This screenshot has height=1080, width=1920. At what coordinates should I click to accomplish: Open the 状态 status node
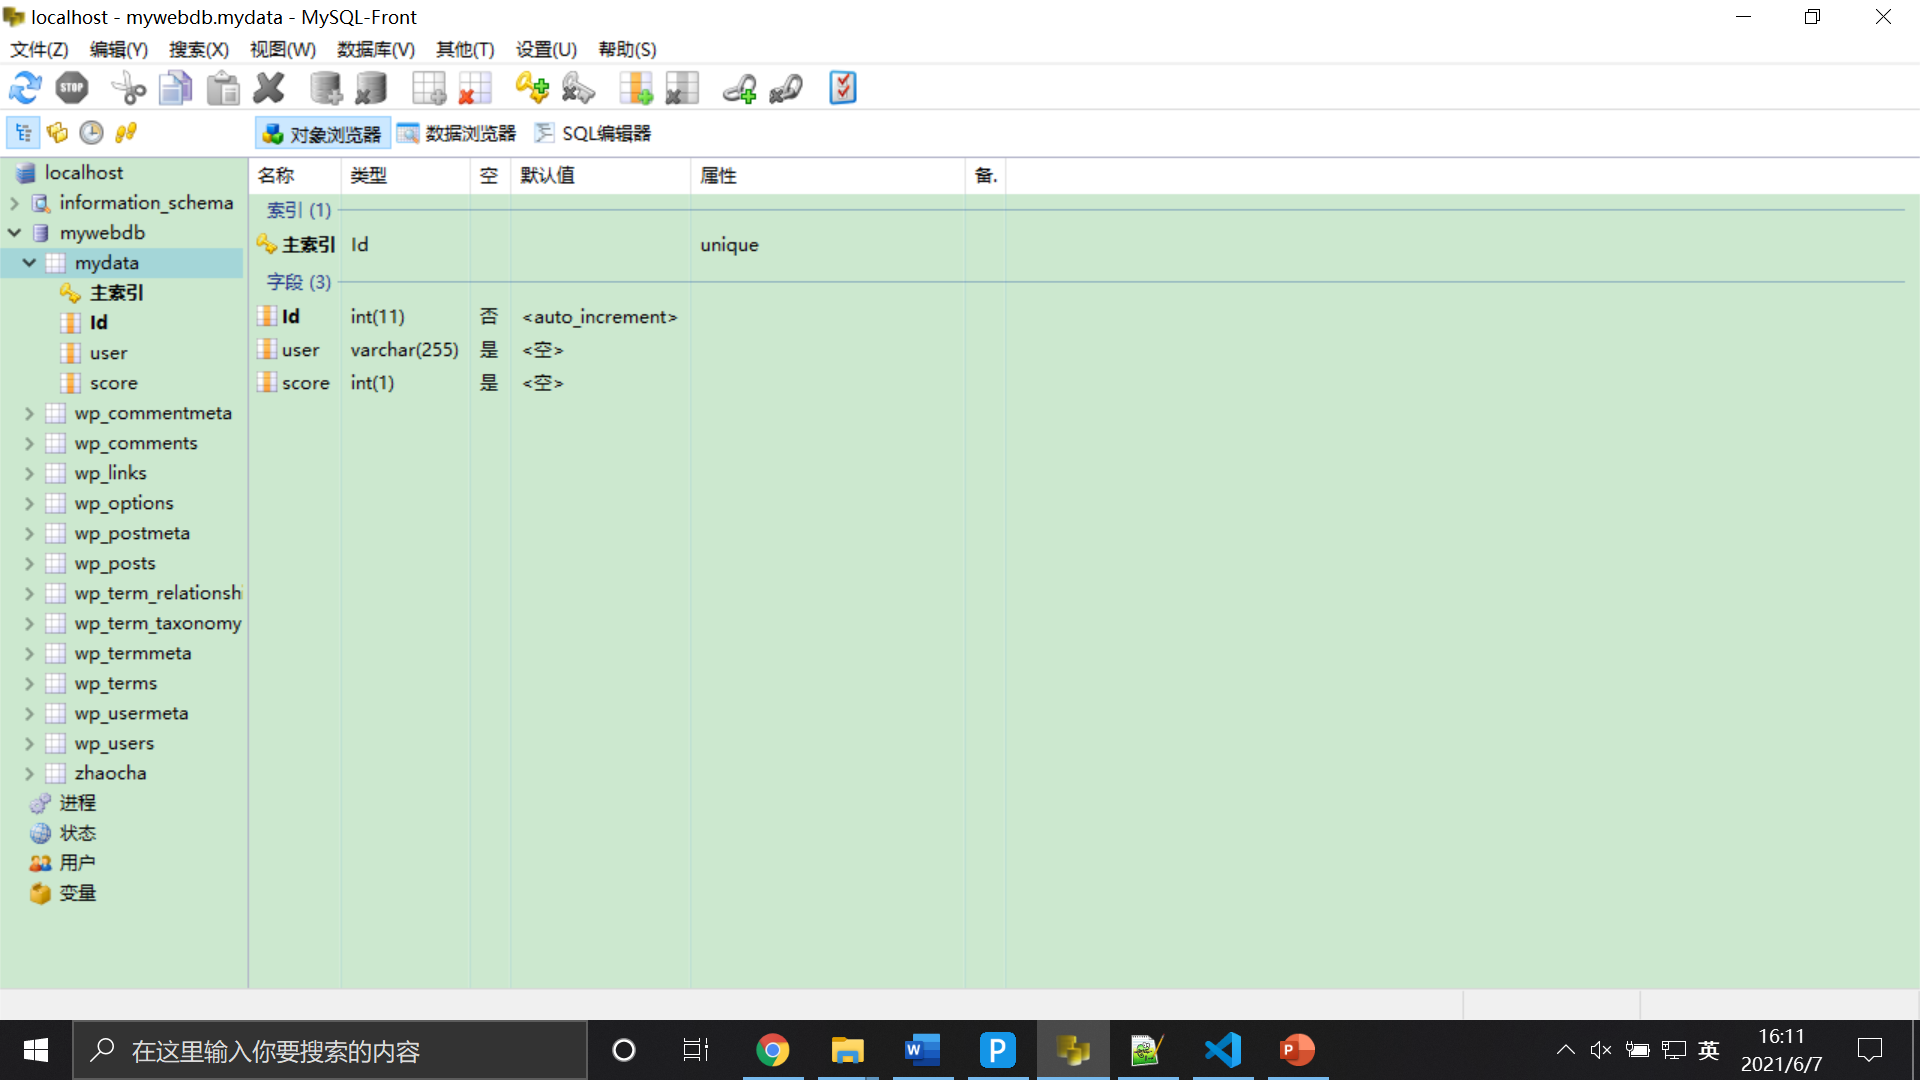click(77, 833)
